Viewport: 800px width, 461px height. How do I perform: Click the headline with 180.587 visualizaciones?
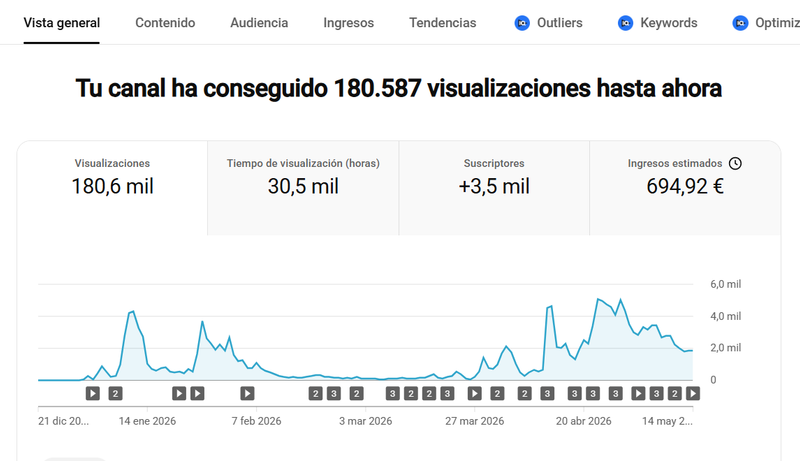(x=398, y=88)
